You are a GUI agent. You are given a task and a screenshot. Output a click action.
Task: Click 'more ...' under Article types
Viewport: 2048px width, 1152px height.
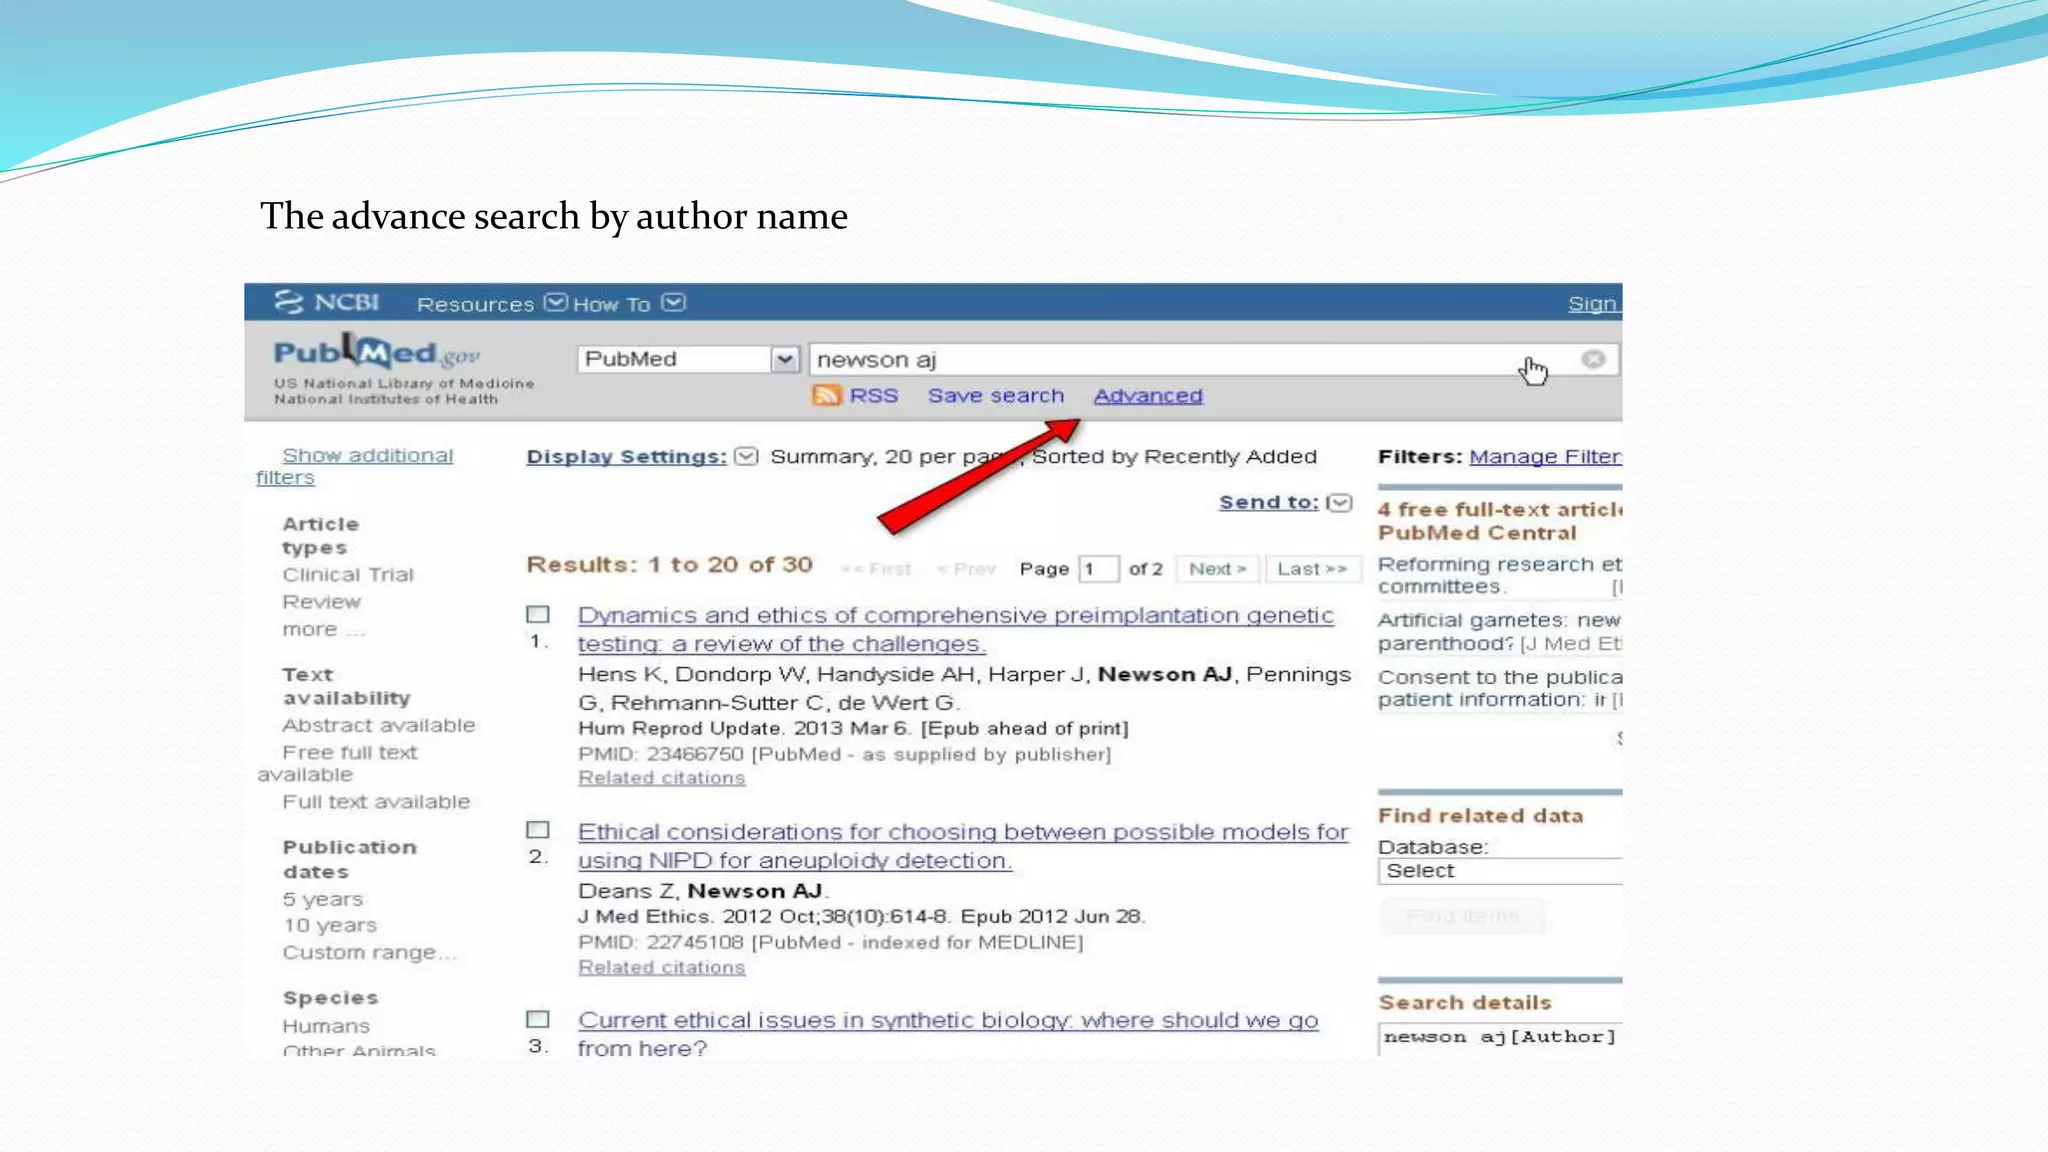tap(323, 629)
